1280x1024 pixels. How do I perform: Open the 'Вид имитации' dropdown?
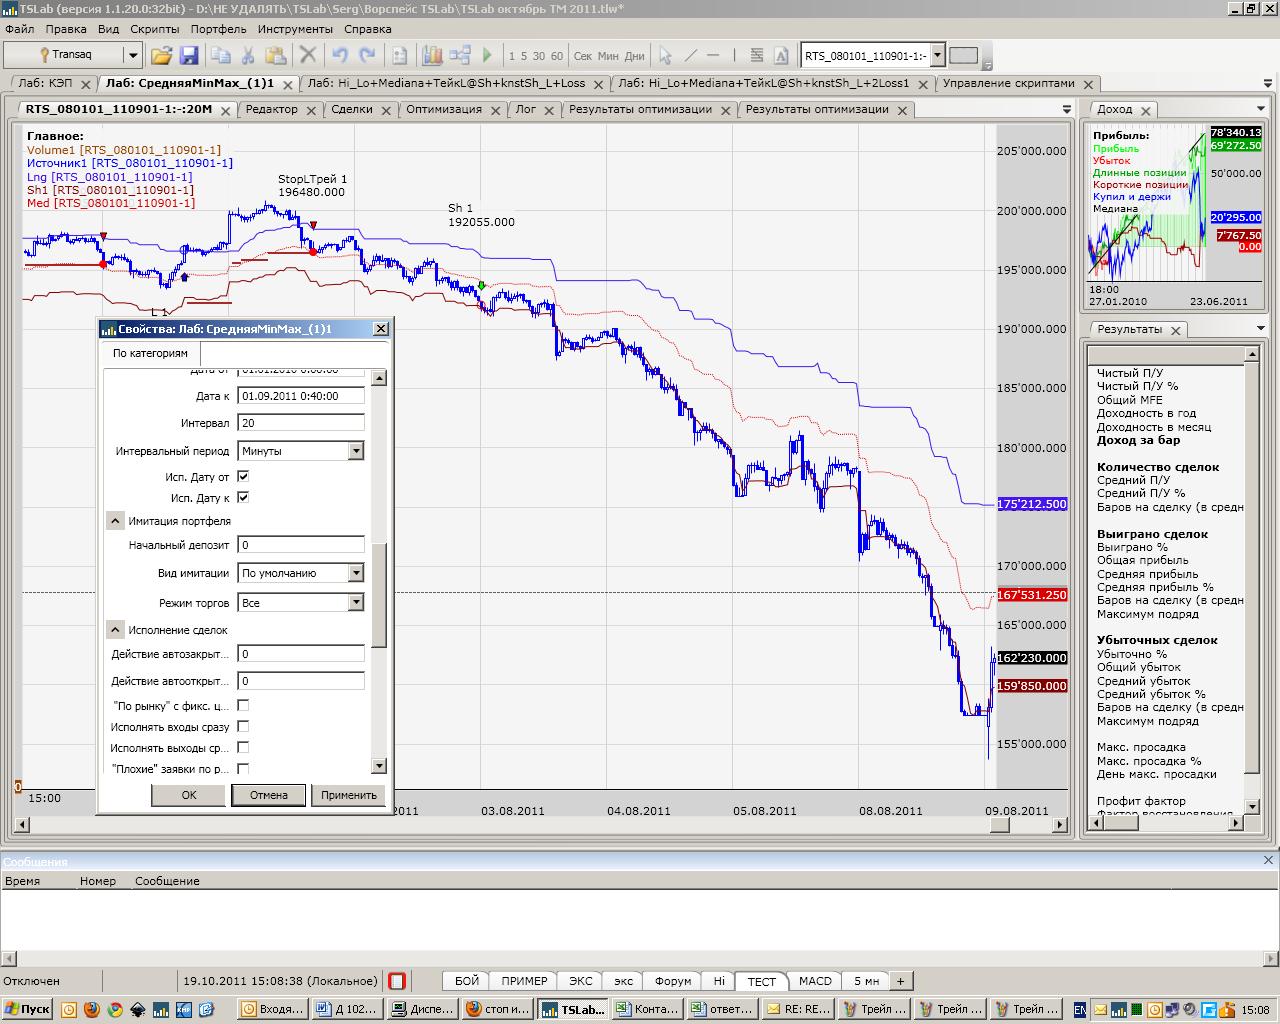[355, 573]
